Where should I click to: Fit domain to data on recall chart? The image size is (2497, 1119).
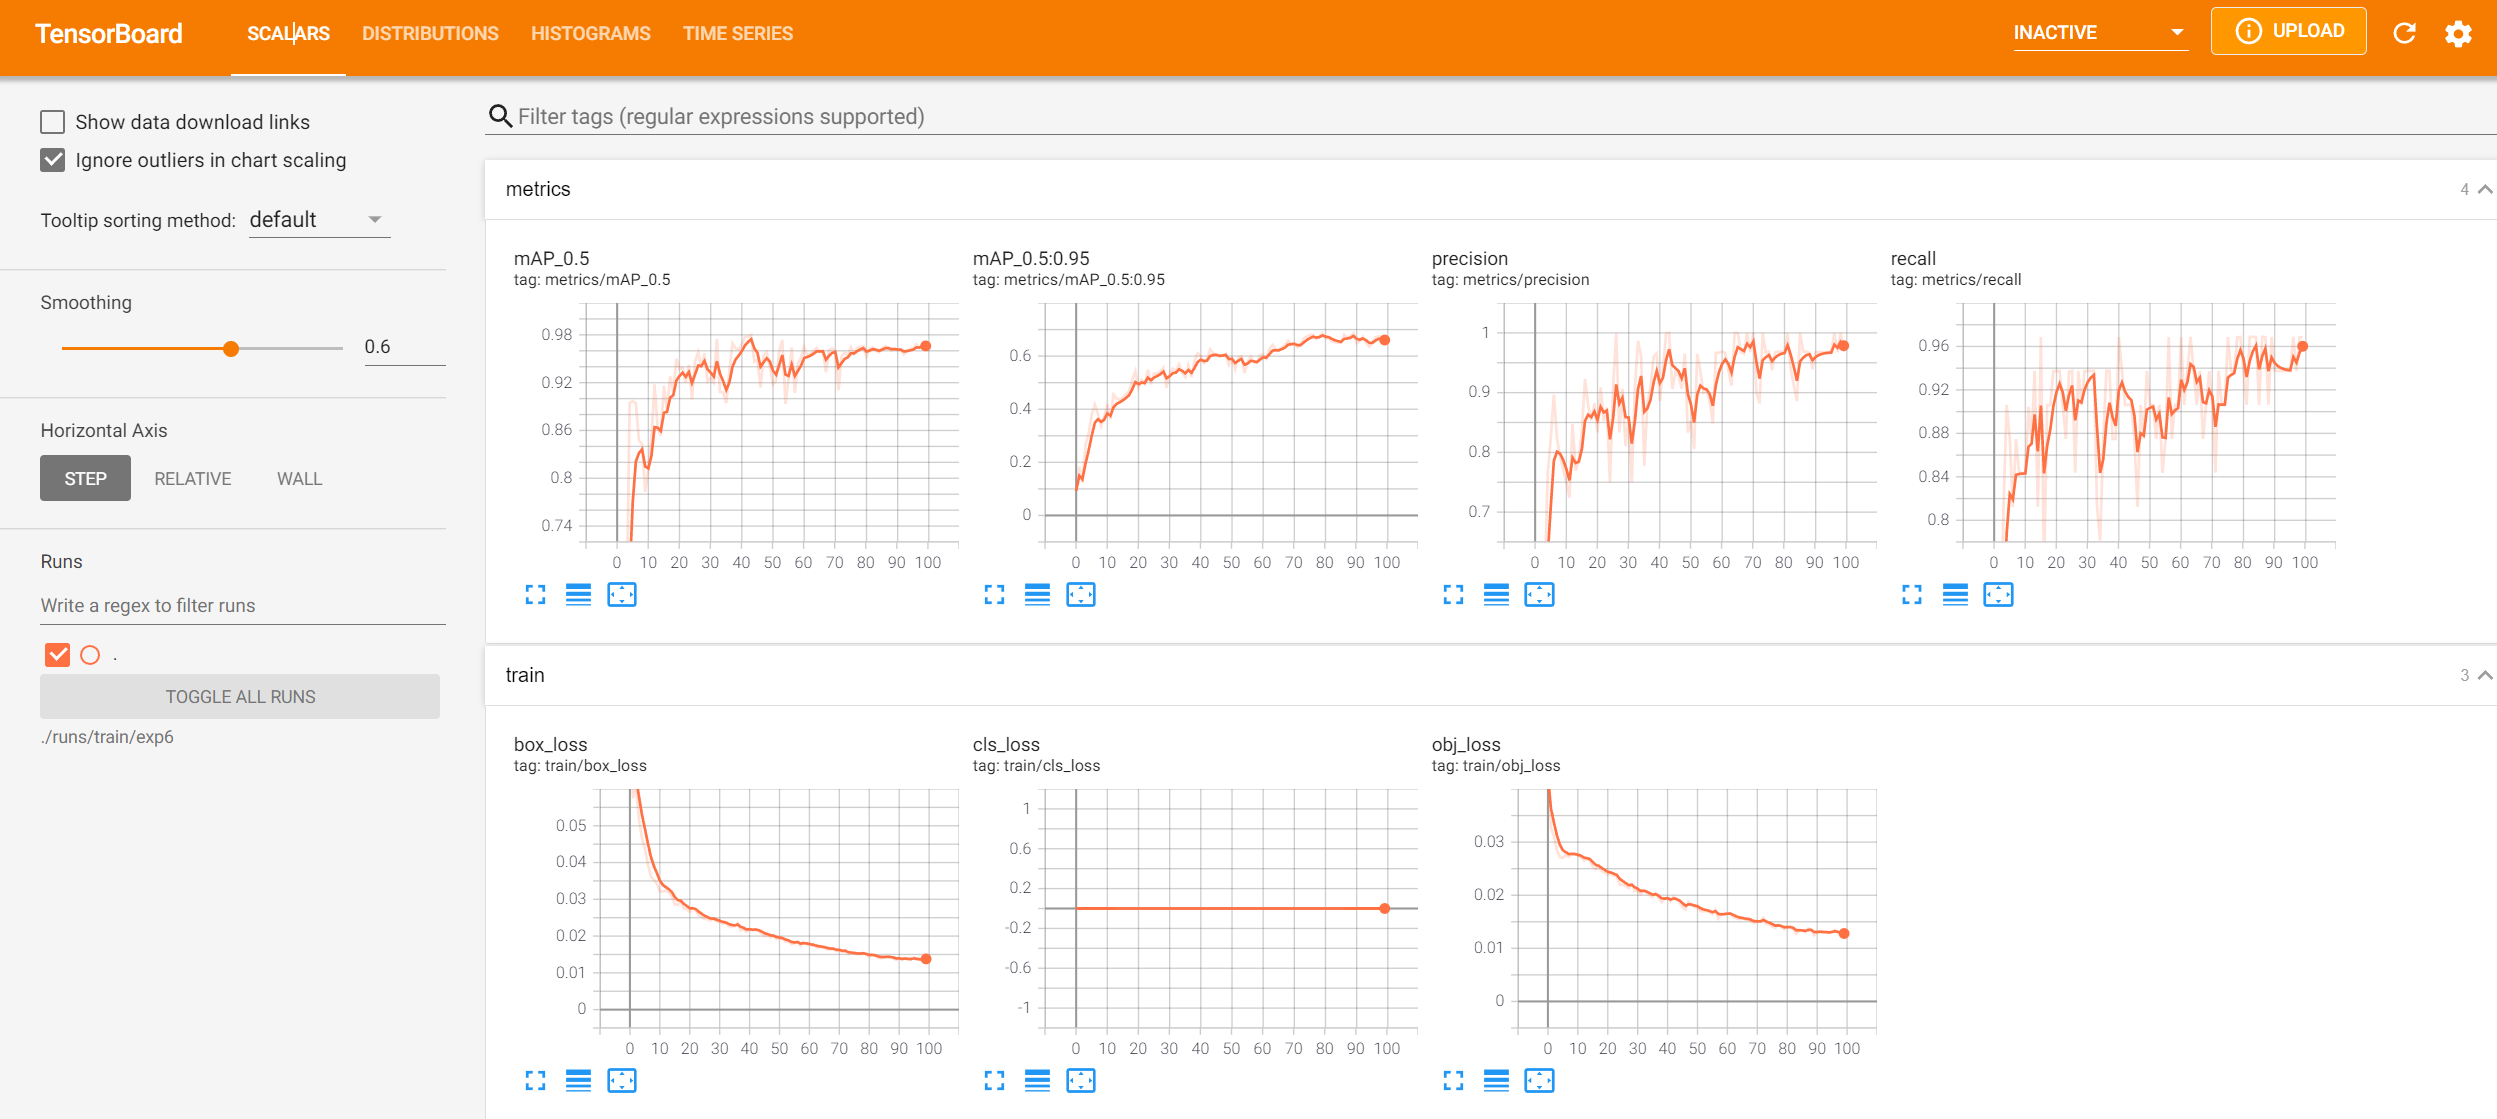click(1998, 595)
